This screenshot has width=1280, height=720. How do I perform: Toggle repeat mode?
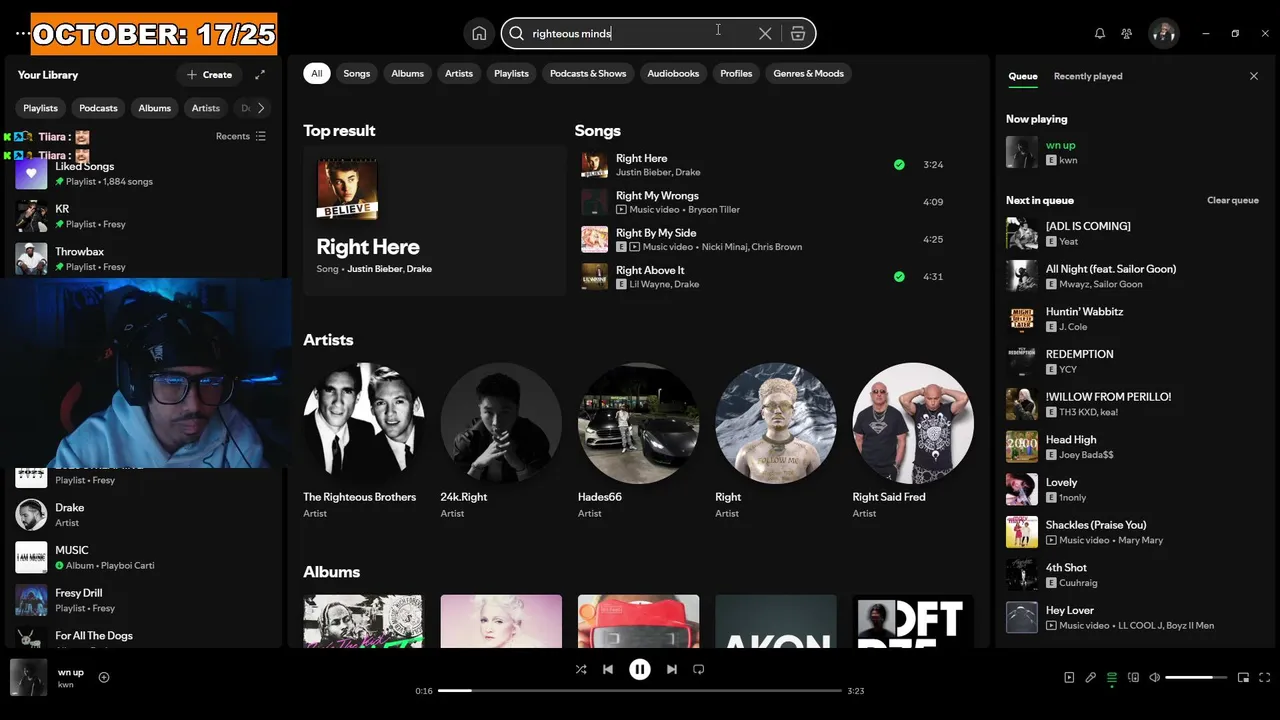(699, 669)
